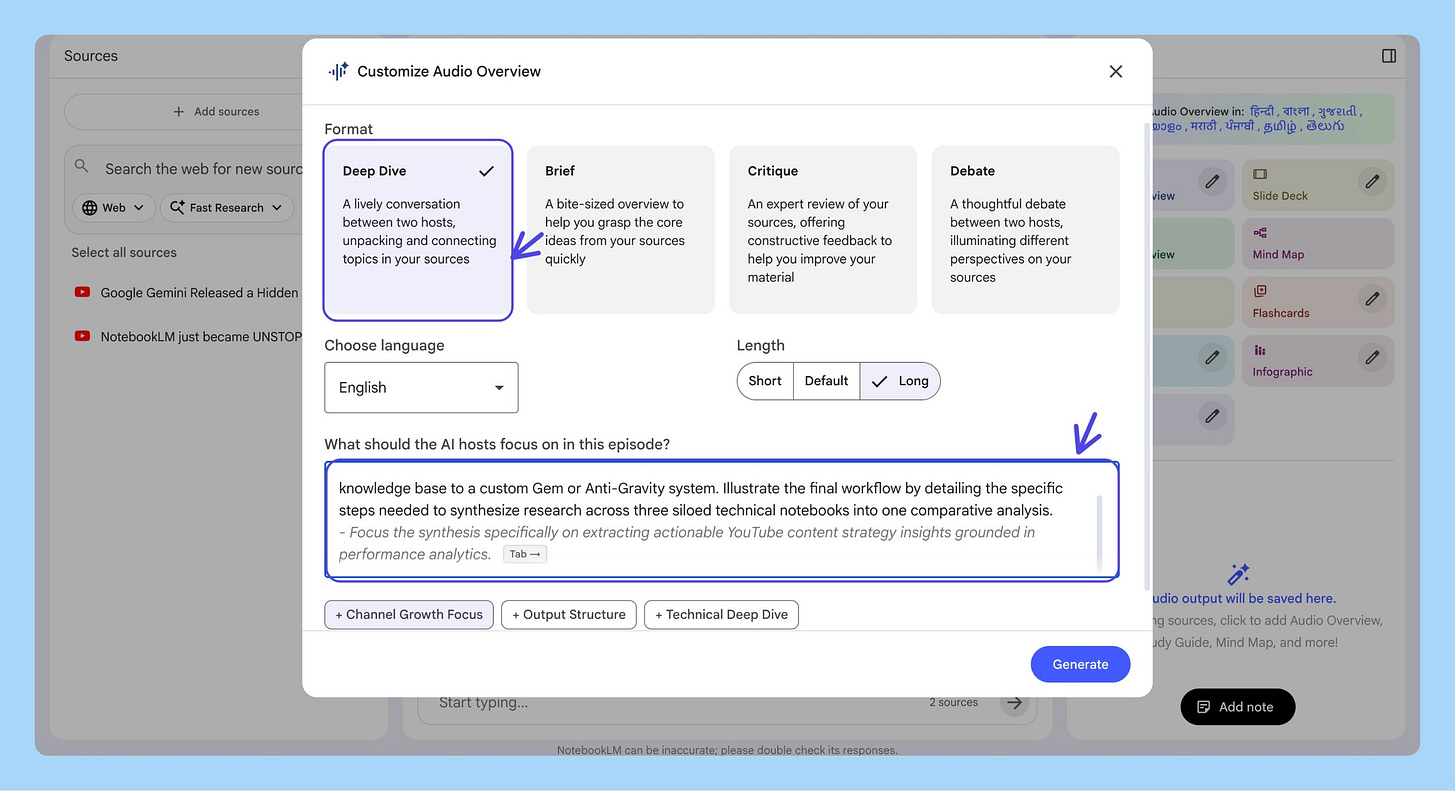This screenshot has height=791, width=1456.
Task: Open the Flashcards tile
Action: coord(1318,301)
